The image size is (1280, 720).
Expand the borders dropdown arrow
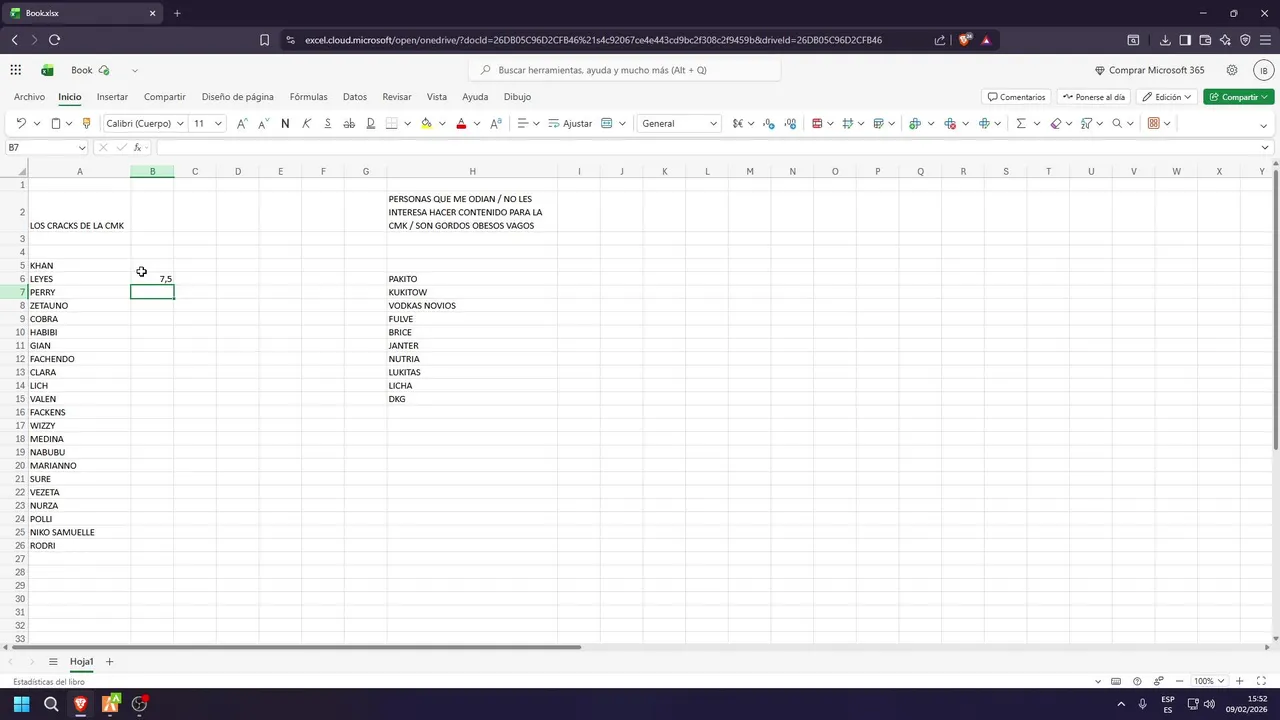(x=408, y=123)
